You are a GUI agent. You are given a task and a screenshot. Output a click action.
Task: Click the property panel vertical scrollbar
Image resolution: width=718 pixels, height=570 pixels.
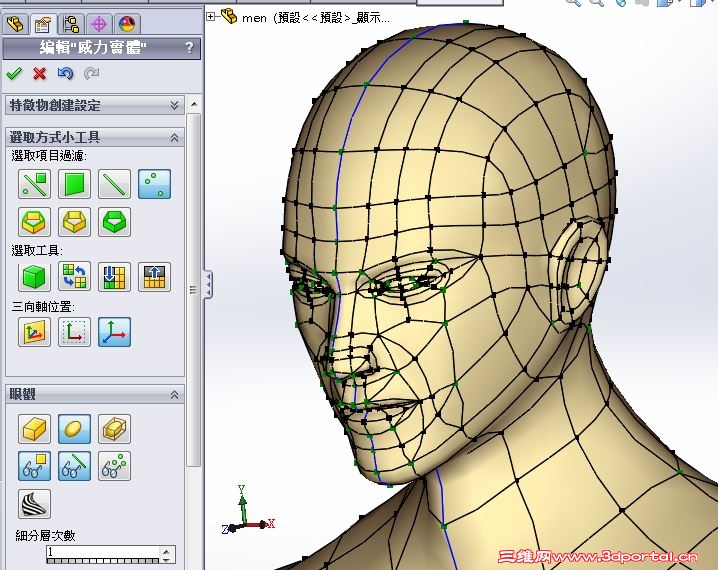tap(194, 290)
